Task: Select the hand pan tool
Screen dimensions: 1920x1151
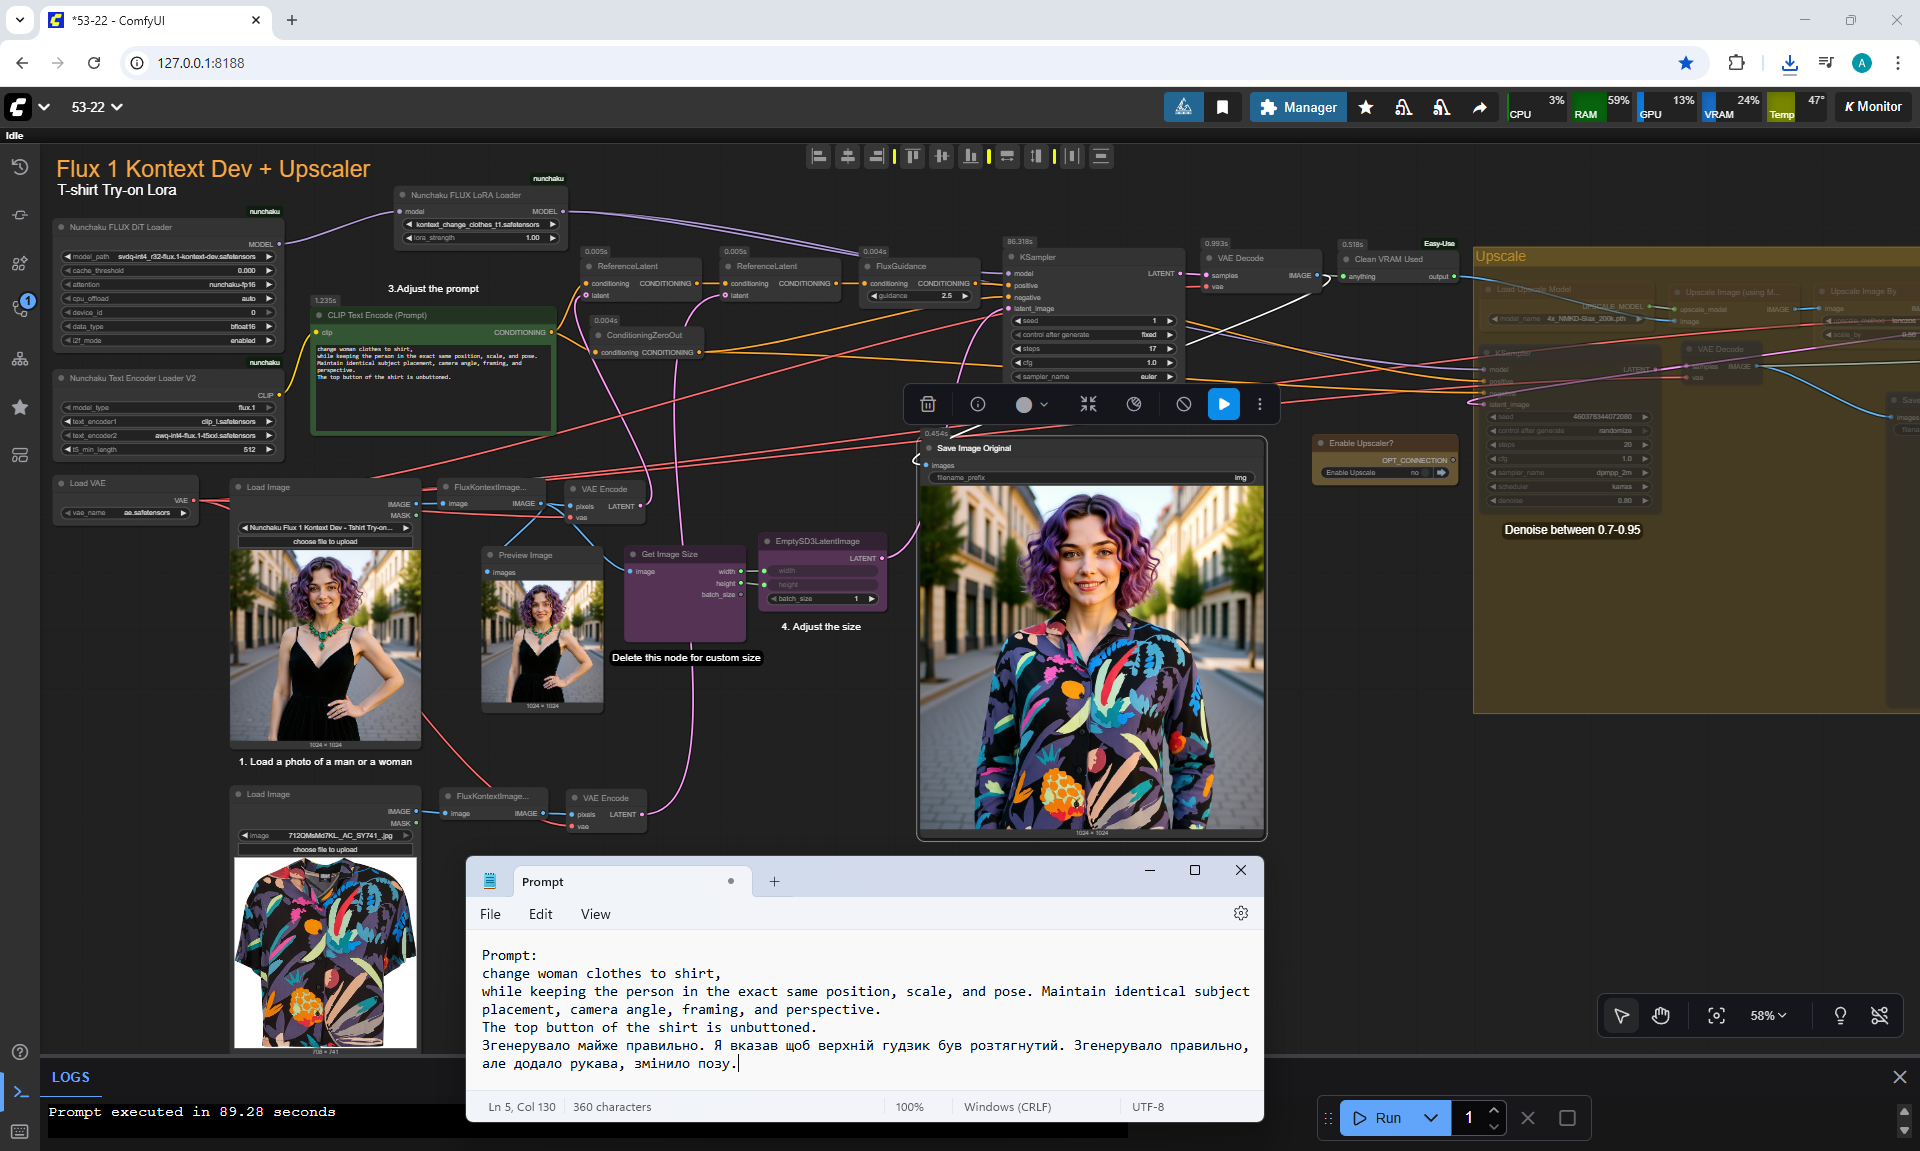Action: tap(1661, 1016)
